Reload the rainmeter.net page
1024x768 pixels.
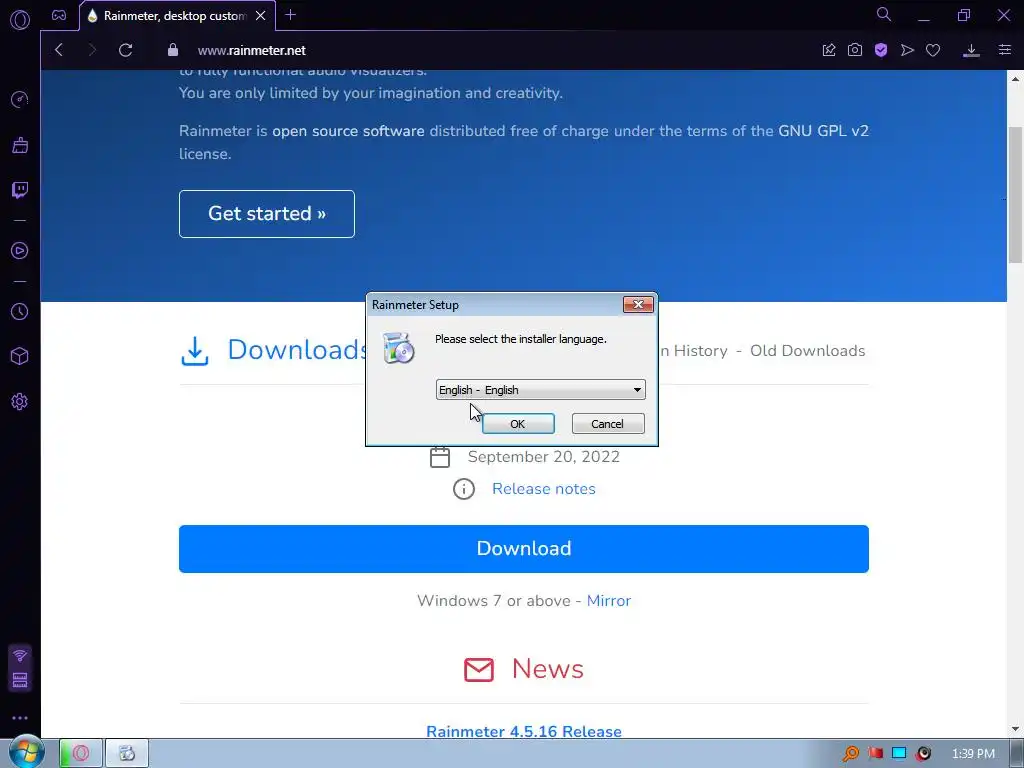(x=125, y=50)
